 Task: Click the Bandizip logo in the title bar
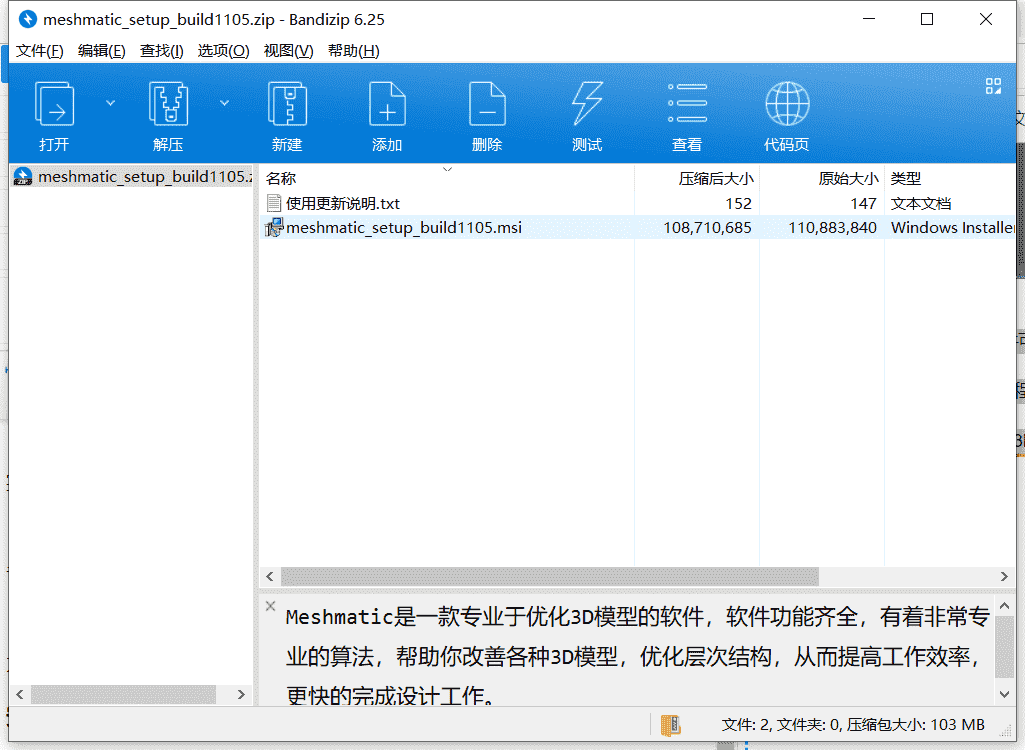(27, 19)
